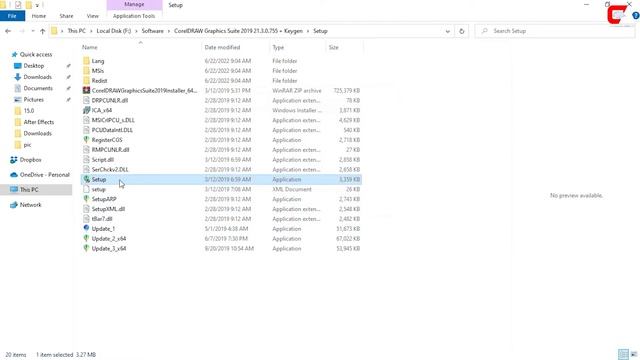Sort by Name column header
640x360 pixels.
pyautogui.click(x=90, y=47)
